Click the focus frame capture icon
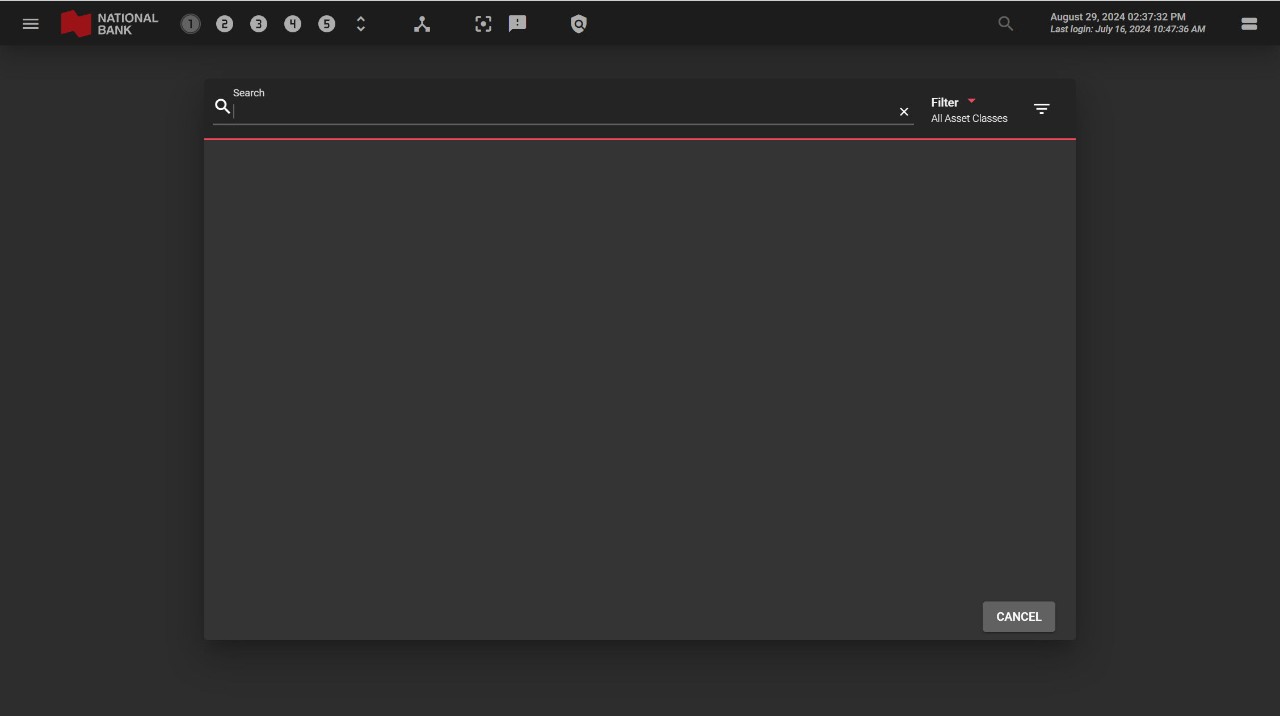This screenshot has width=1280, height=716. (x=483, y=24)
